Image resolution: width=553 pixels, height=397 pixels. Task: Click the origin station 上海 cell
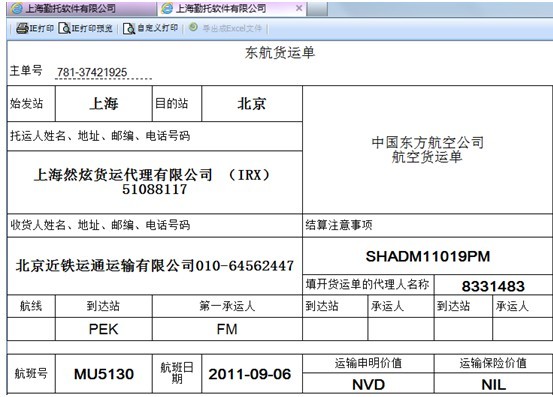(x=104, y=104)
